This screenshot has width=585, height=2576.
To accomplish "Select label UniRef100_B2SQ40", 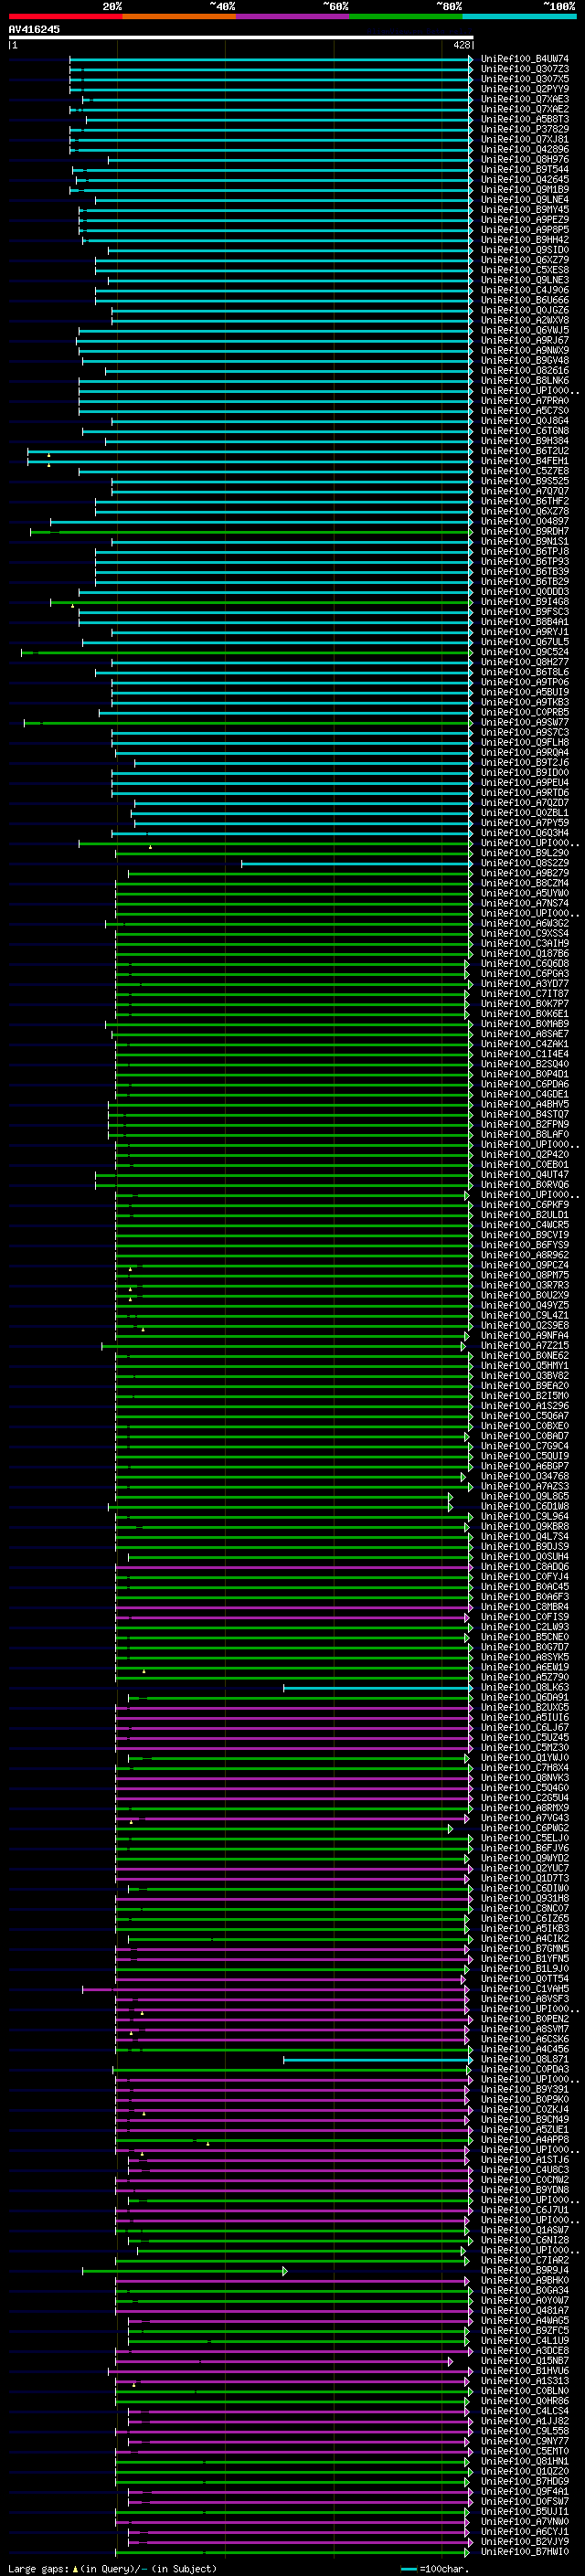I will click(x=525, y=1064).
